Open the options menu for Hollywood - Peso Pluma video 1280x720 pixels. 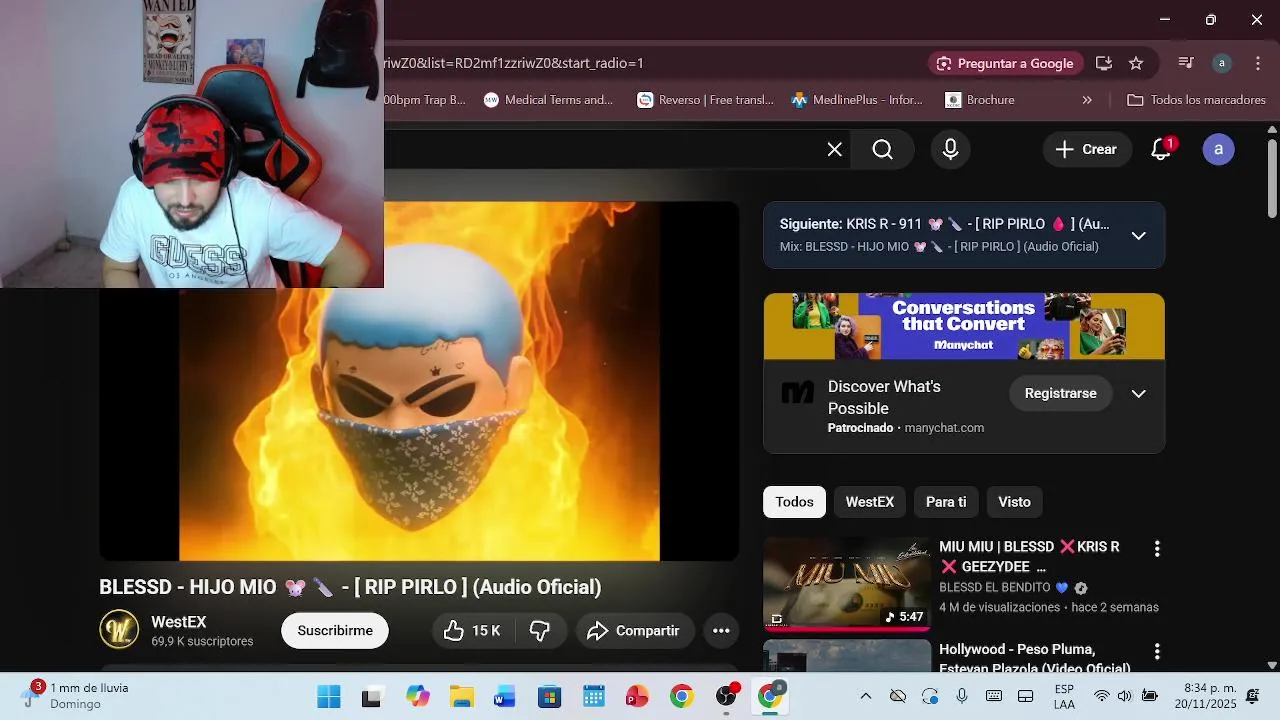click(x=1157, y=651)
